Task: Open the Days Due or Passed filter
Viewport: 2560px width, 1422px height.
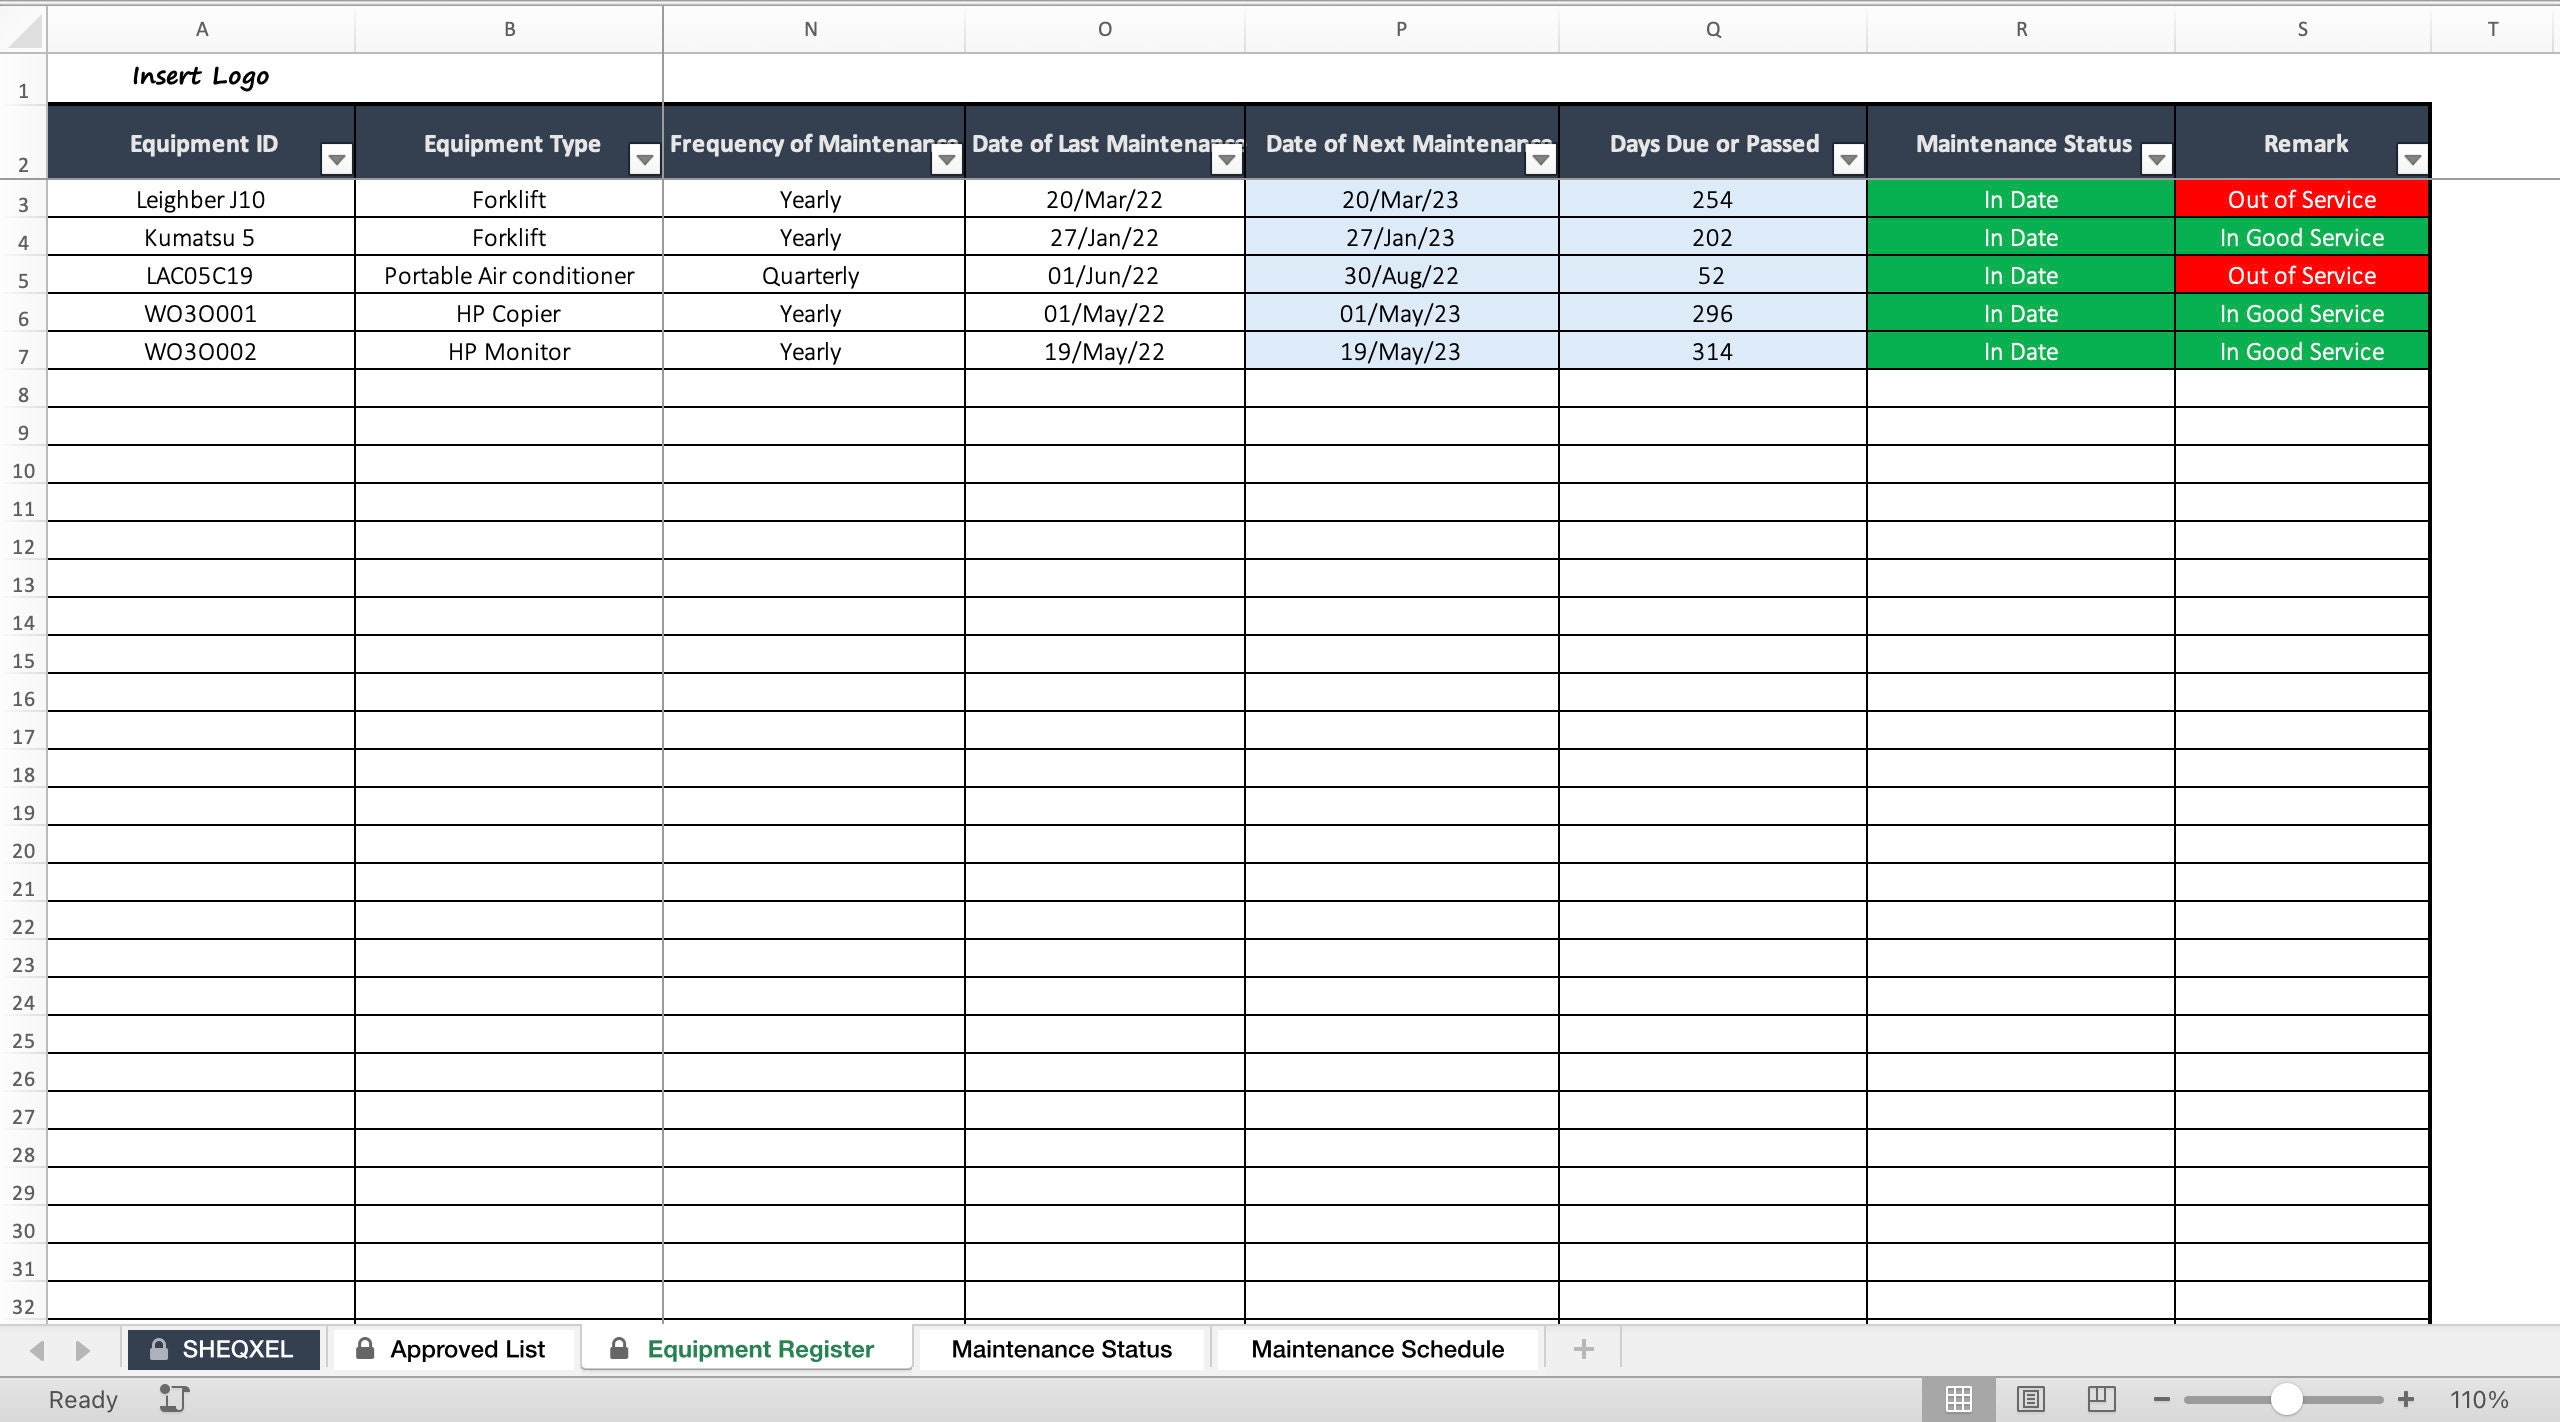Action: tap(1849, 159)
